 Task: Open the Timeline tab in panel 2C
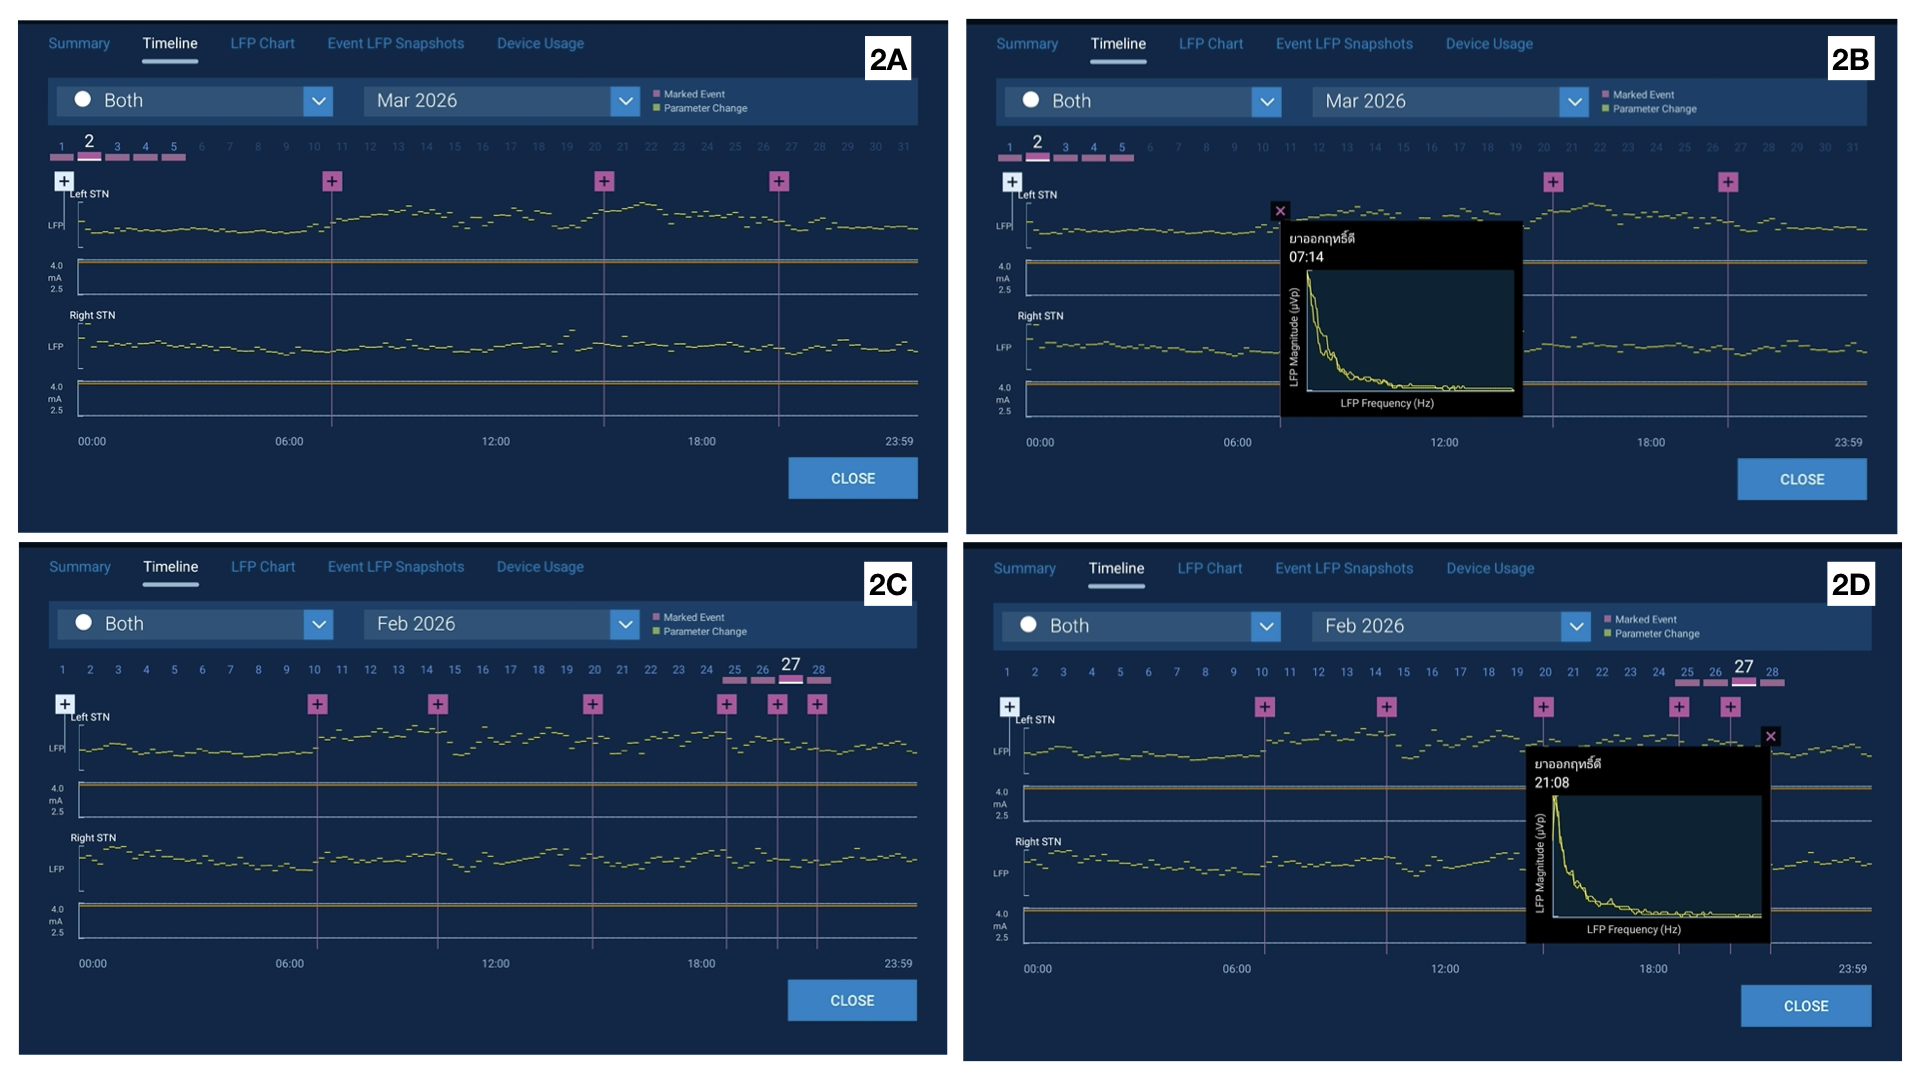pos(171,566)
